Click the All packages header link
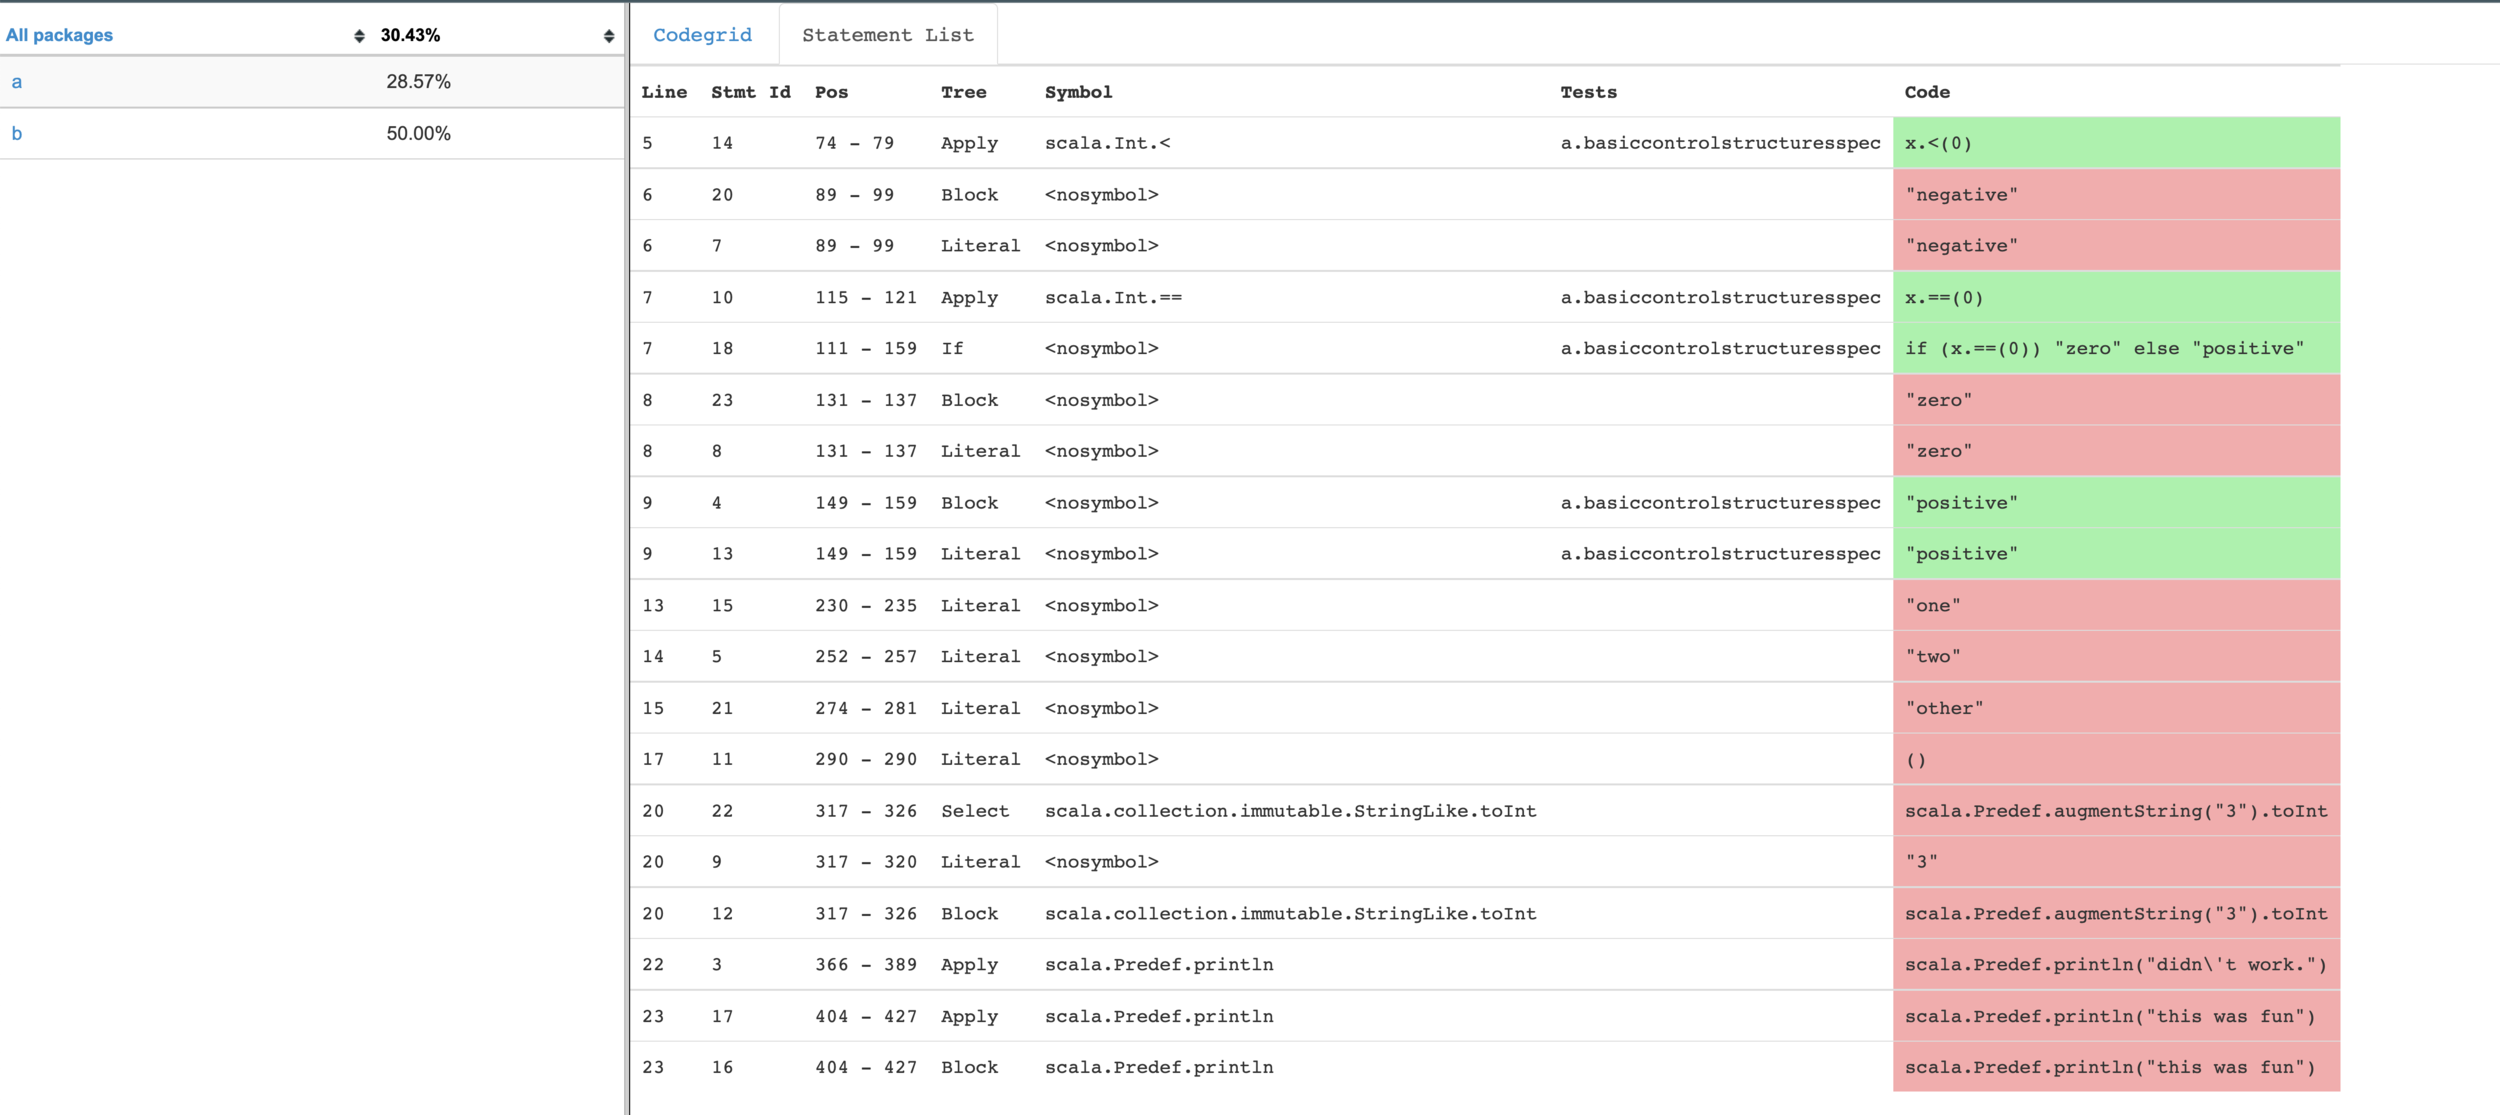The image size is (2500, 1115). pyautogui.click(x=59, y=35)
